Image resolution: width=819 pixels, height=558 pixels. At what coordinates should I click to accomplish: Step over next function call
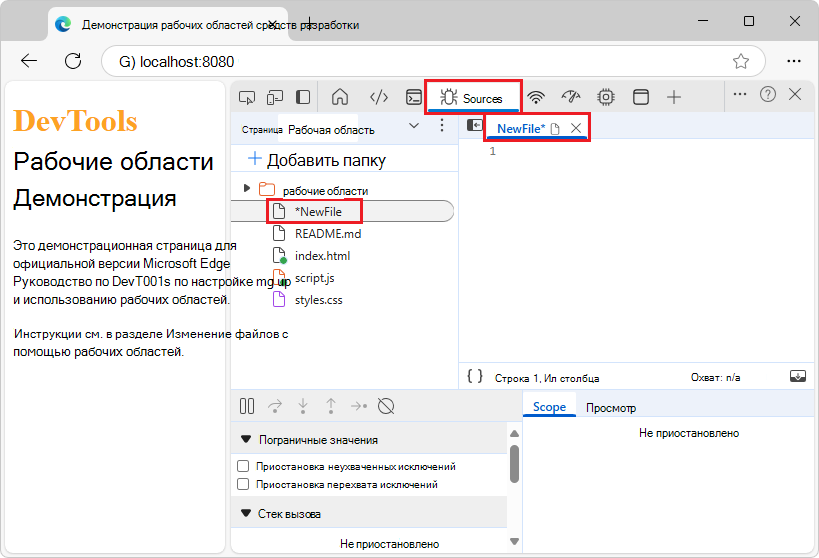pyautogui.click(x=275, y=406)
